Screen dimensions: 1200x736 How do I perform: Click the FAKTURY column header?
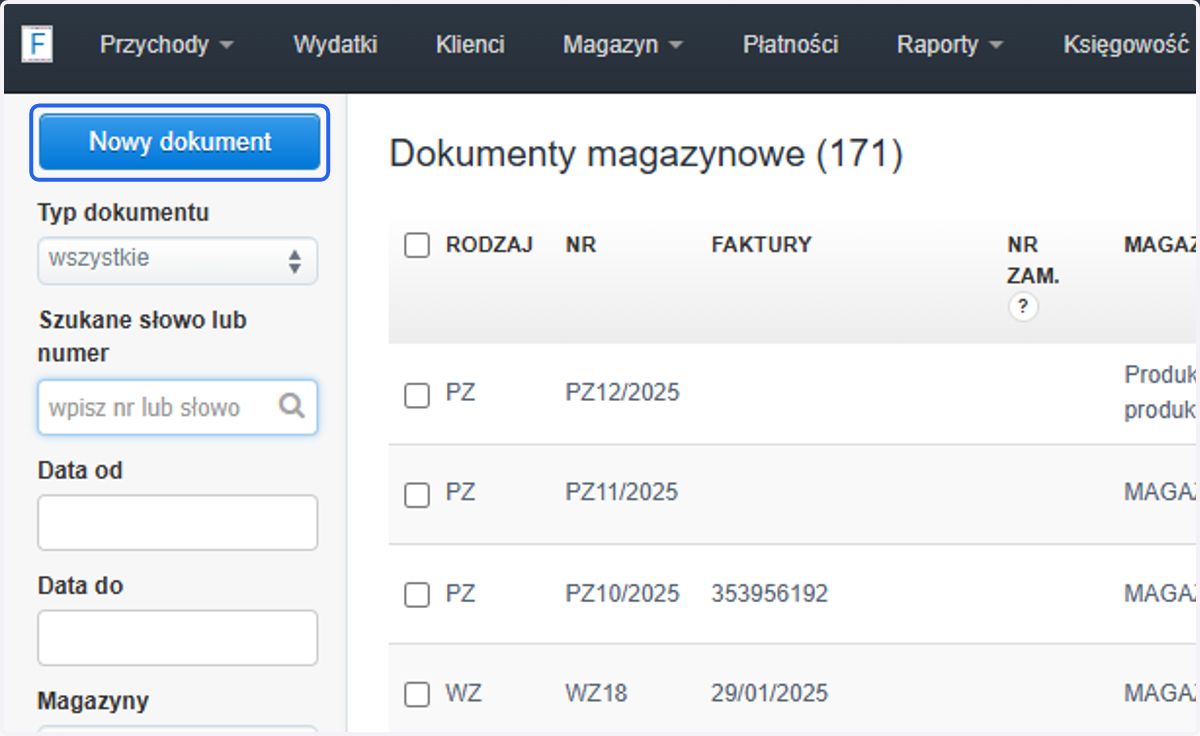pyautogui.click(x=761, y=244)
